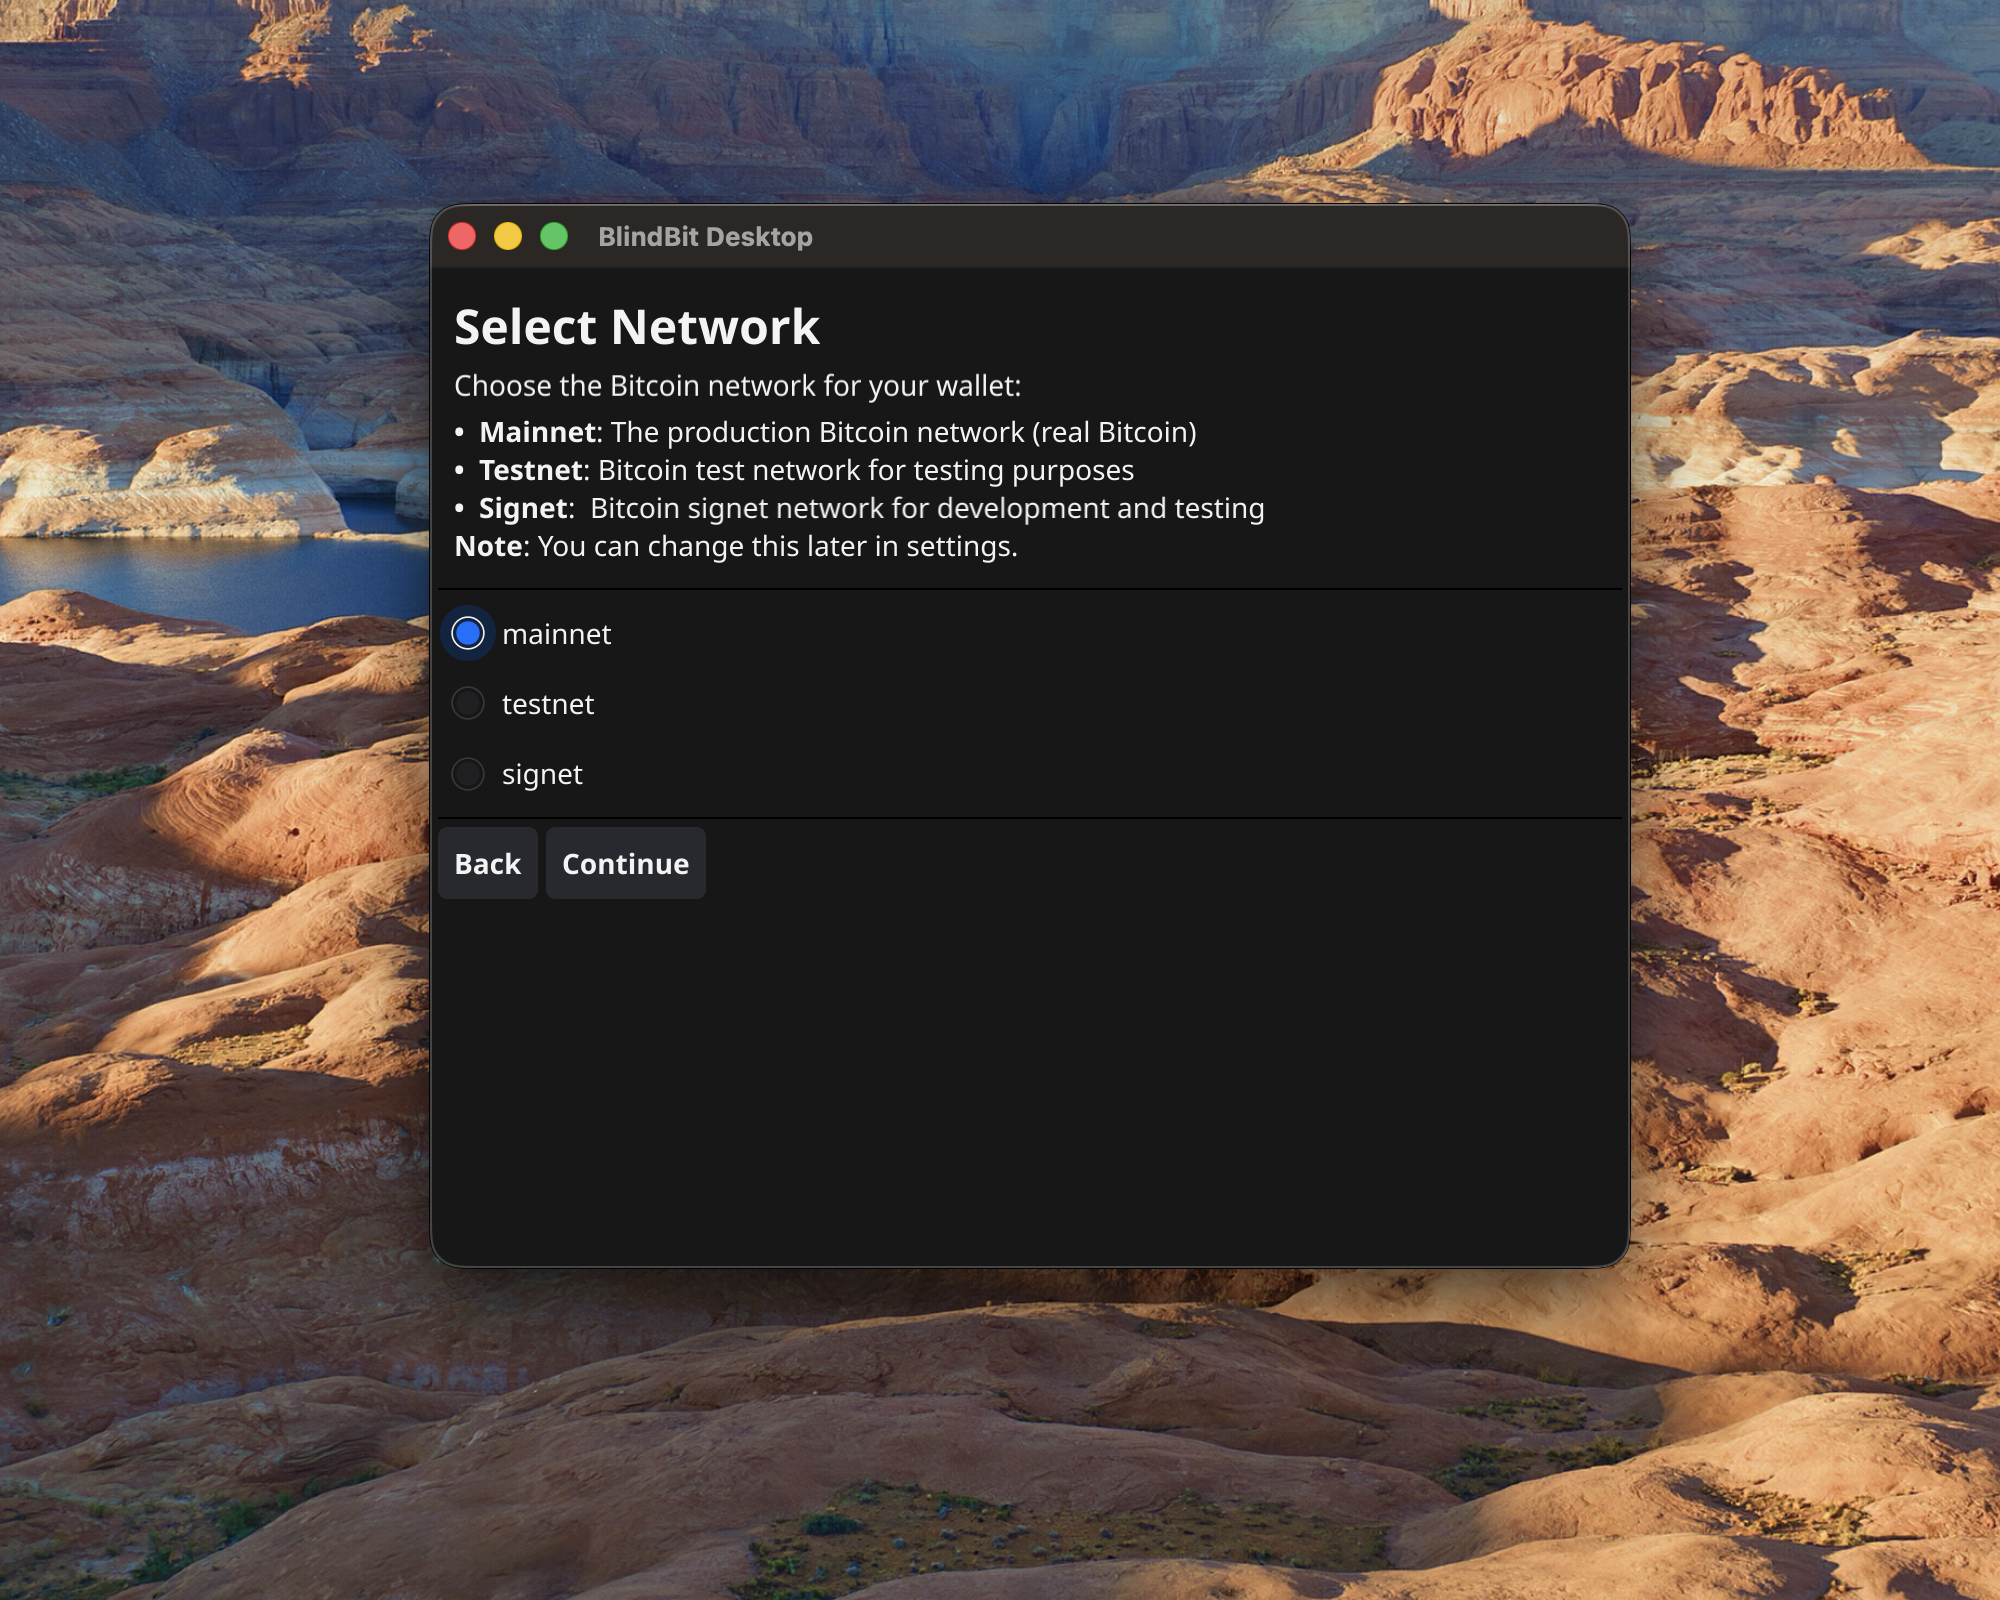Click the BlindBit Desktop title text
The image size is (2000, 1600).
pyautogui.click(x=704, y=236)
